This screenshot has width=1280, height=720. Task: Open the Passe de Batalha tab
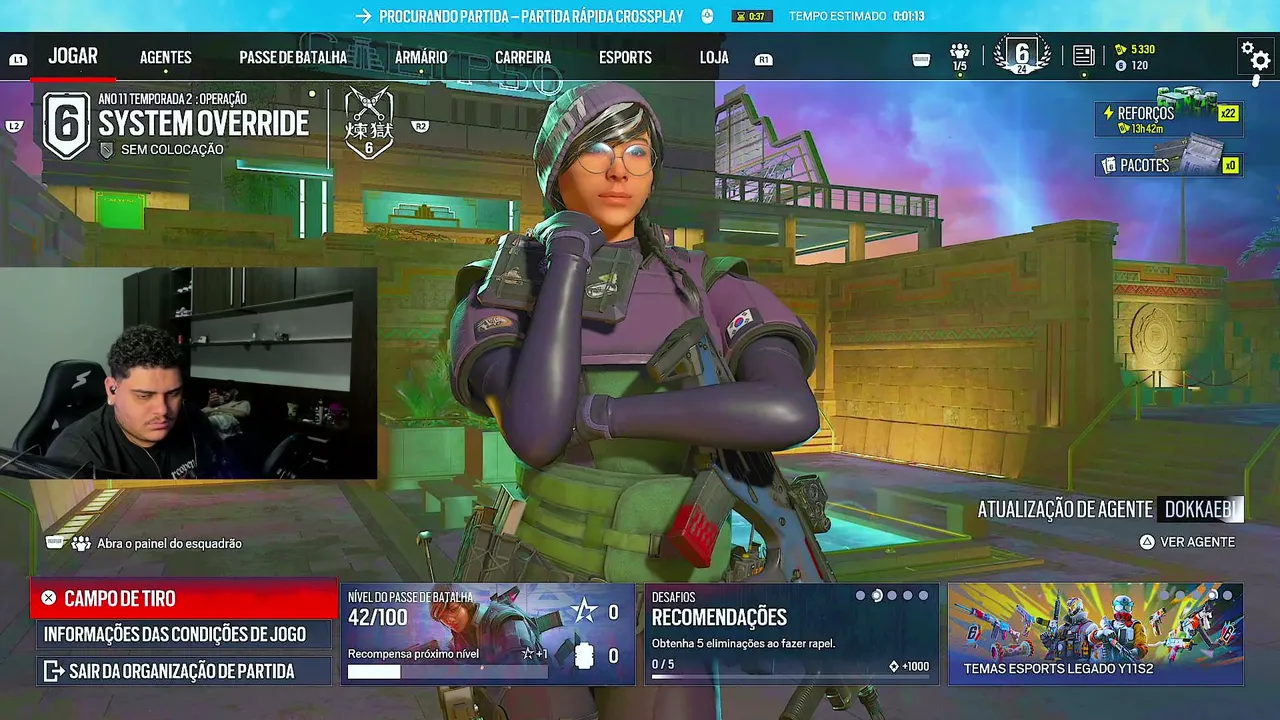tap(293, 58)
